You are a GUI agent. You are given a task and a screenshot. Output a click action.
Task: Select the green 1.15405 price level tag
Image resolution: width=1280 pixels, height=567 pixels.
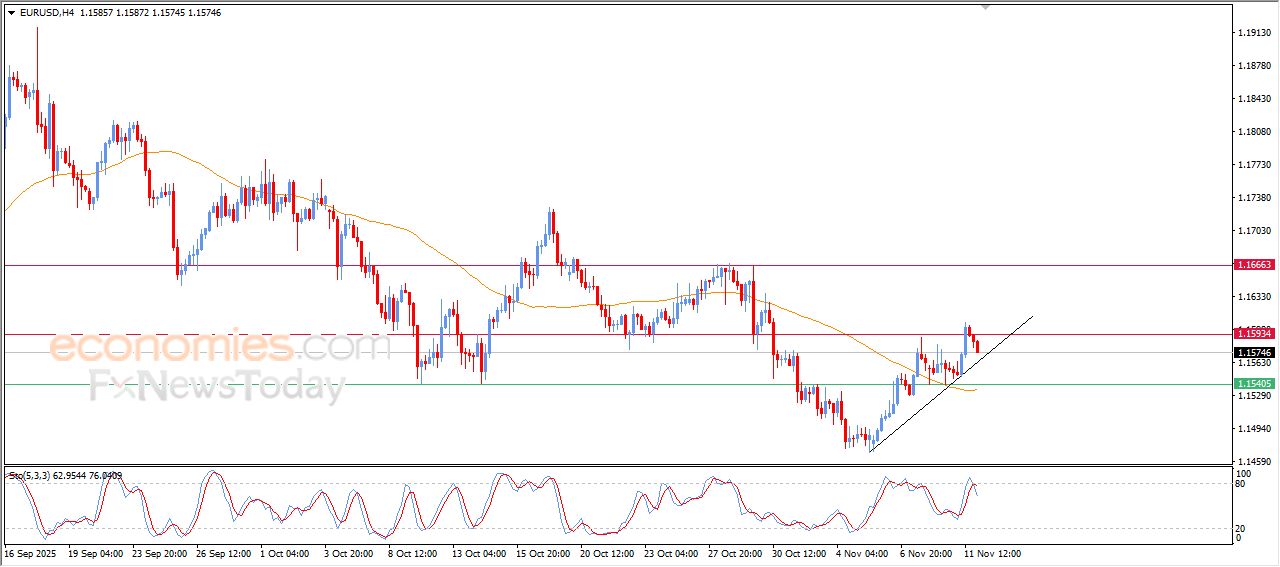(x=1254, y=384)
